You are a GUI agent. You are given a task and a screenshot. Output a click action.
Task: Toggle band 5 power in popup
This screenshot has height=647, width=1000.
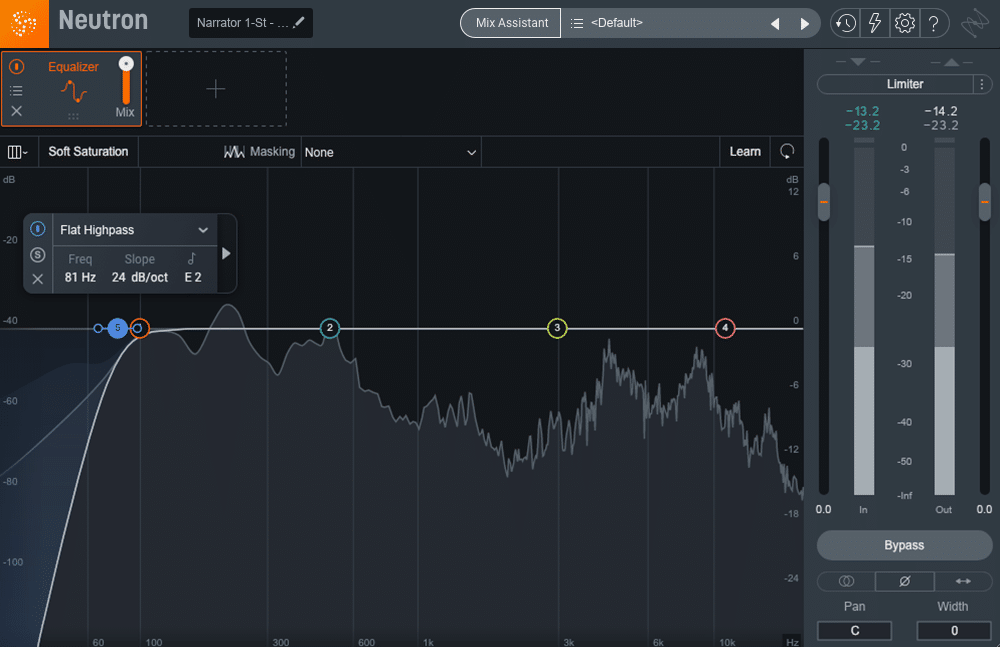click(38, 228)
